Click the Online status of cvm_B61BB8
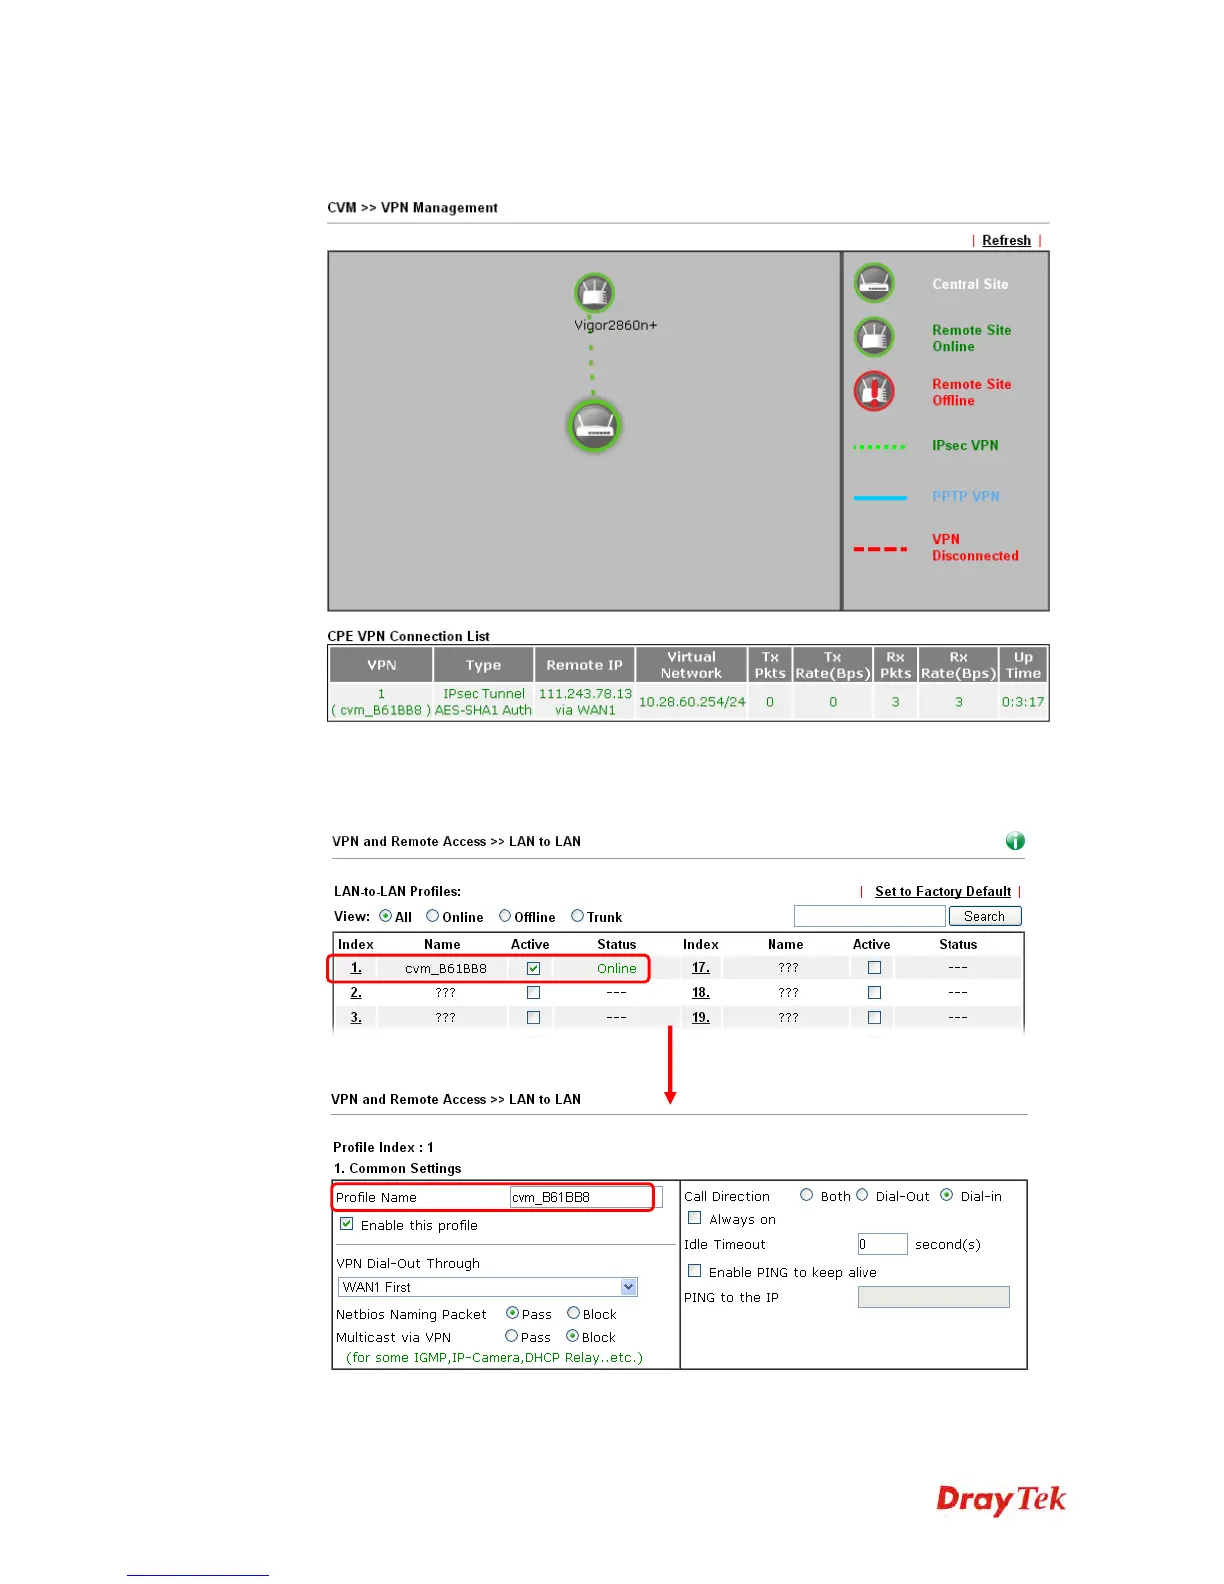 pos(617,968)
